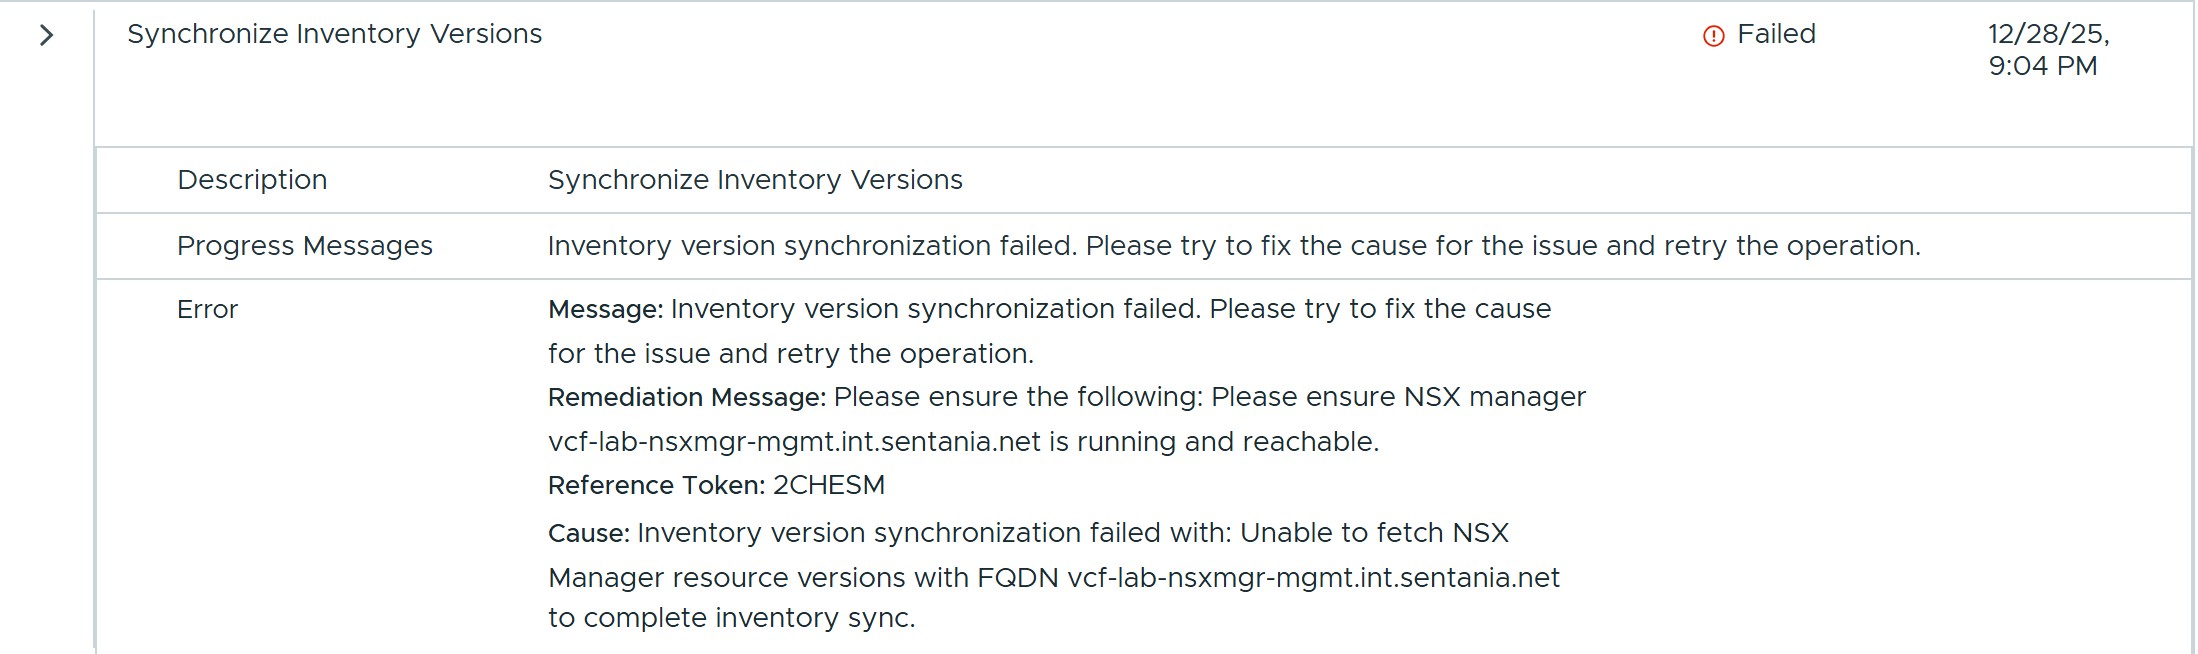The width and height of the screenshot is (2198, 654).
Task: Click the progress message text about synchronization failure
Action: pyautogui.click(x=1233, y=246)
